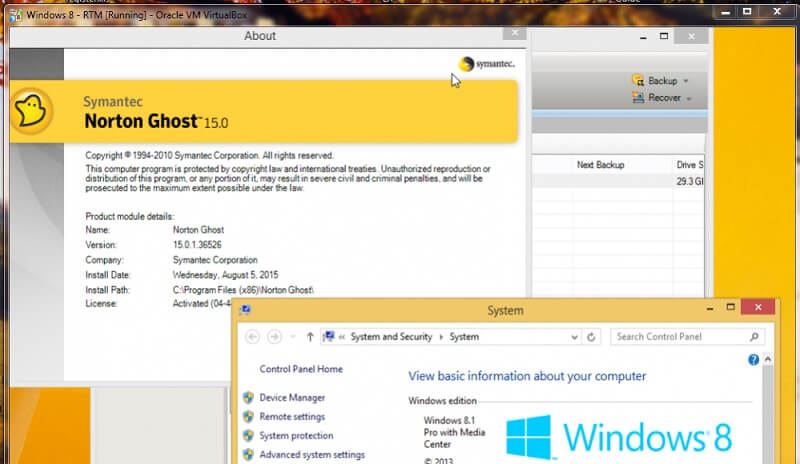800x464 pixels.
Task: Click the Remote settings shield icon
Action: point(248,417)
